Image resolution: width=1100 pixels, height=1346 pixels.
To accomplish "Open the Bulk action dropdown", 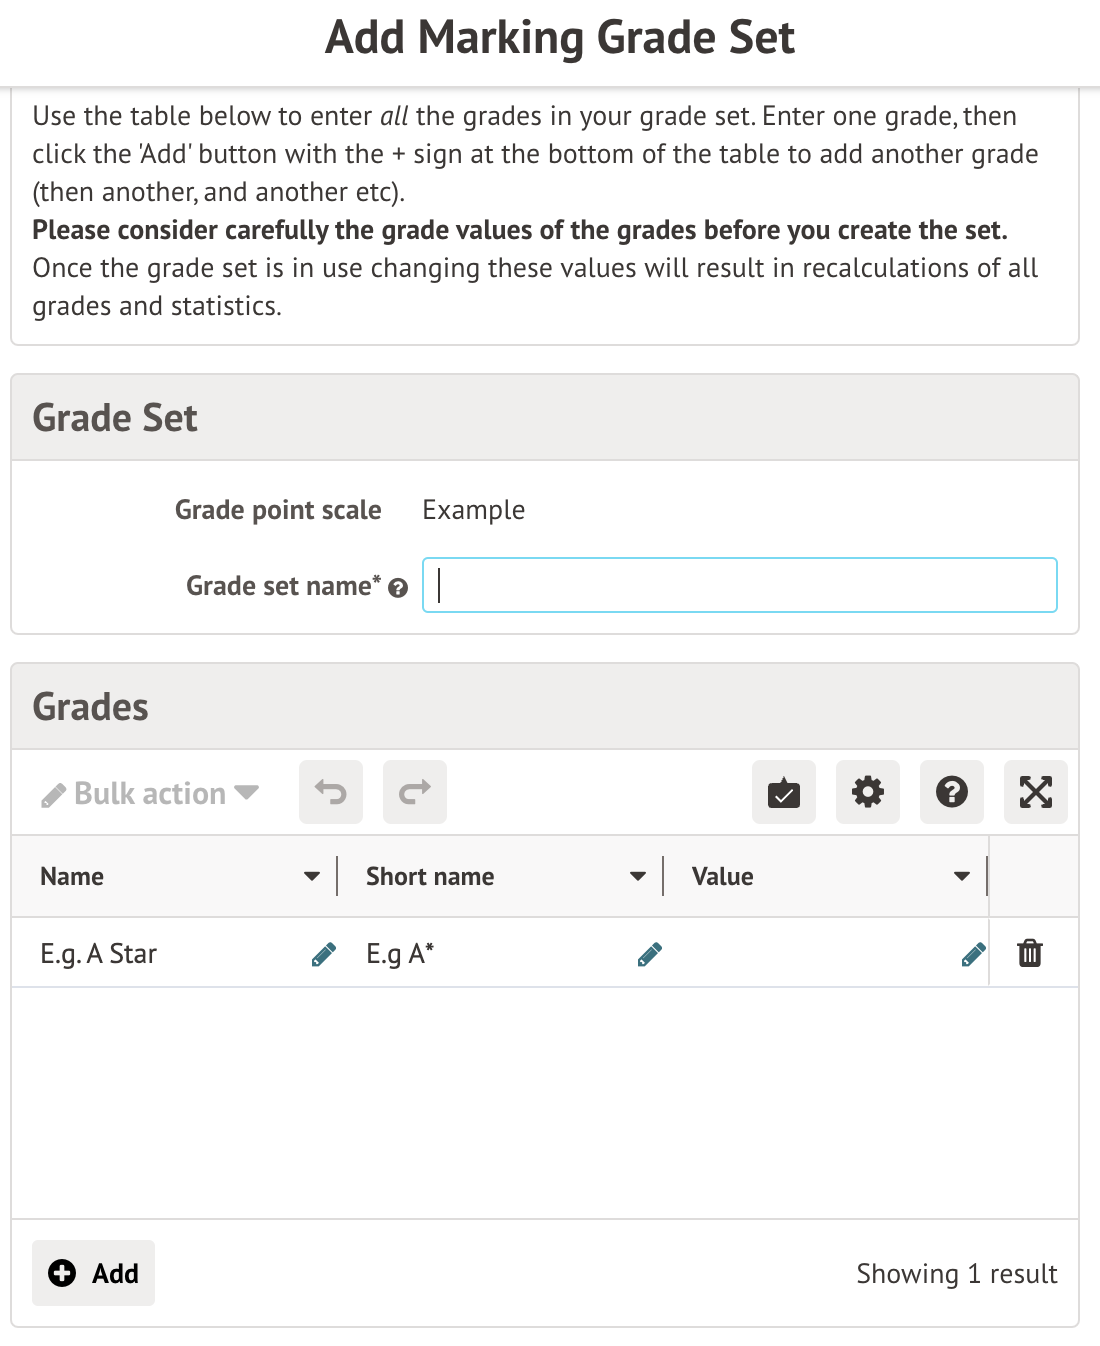I will [150, 793].
